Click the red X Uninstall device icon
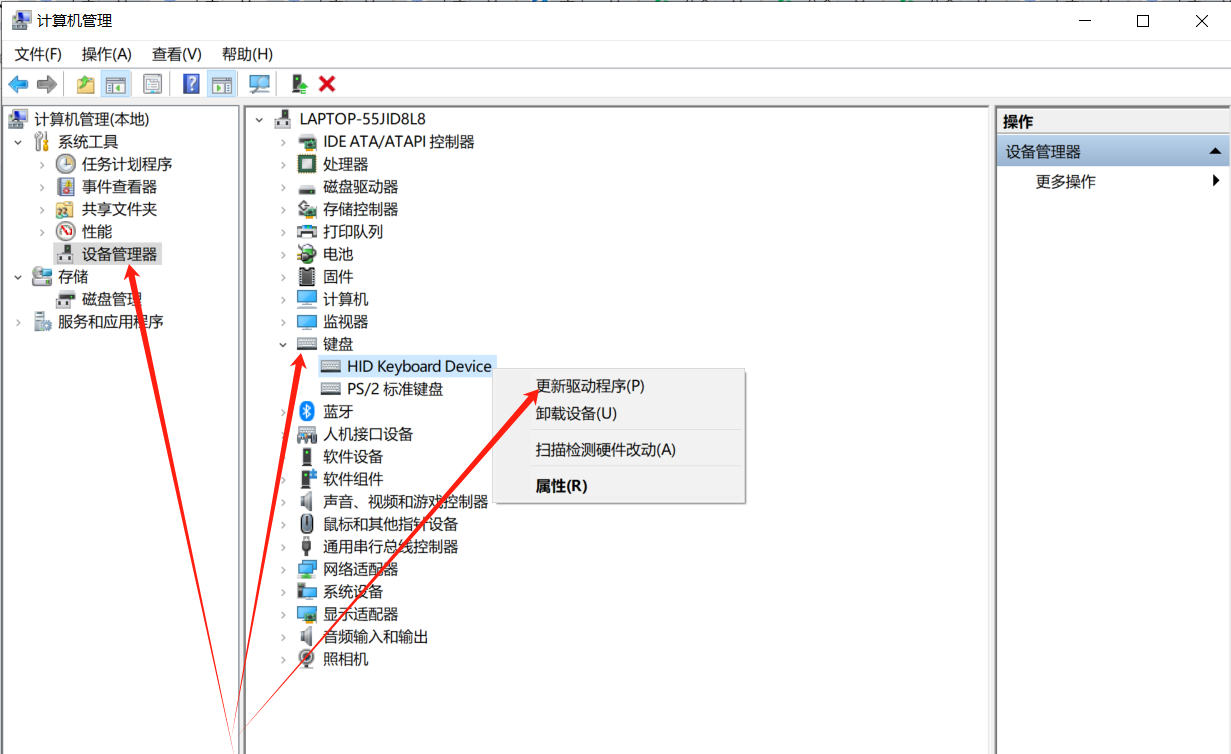 326,84
